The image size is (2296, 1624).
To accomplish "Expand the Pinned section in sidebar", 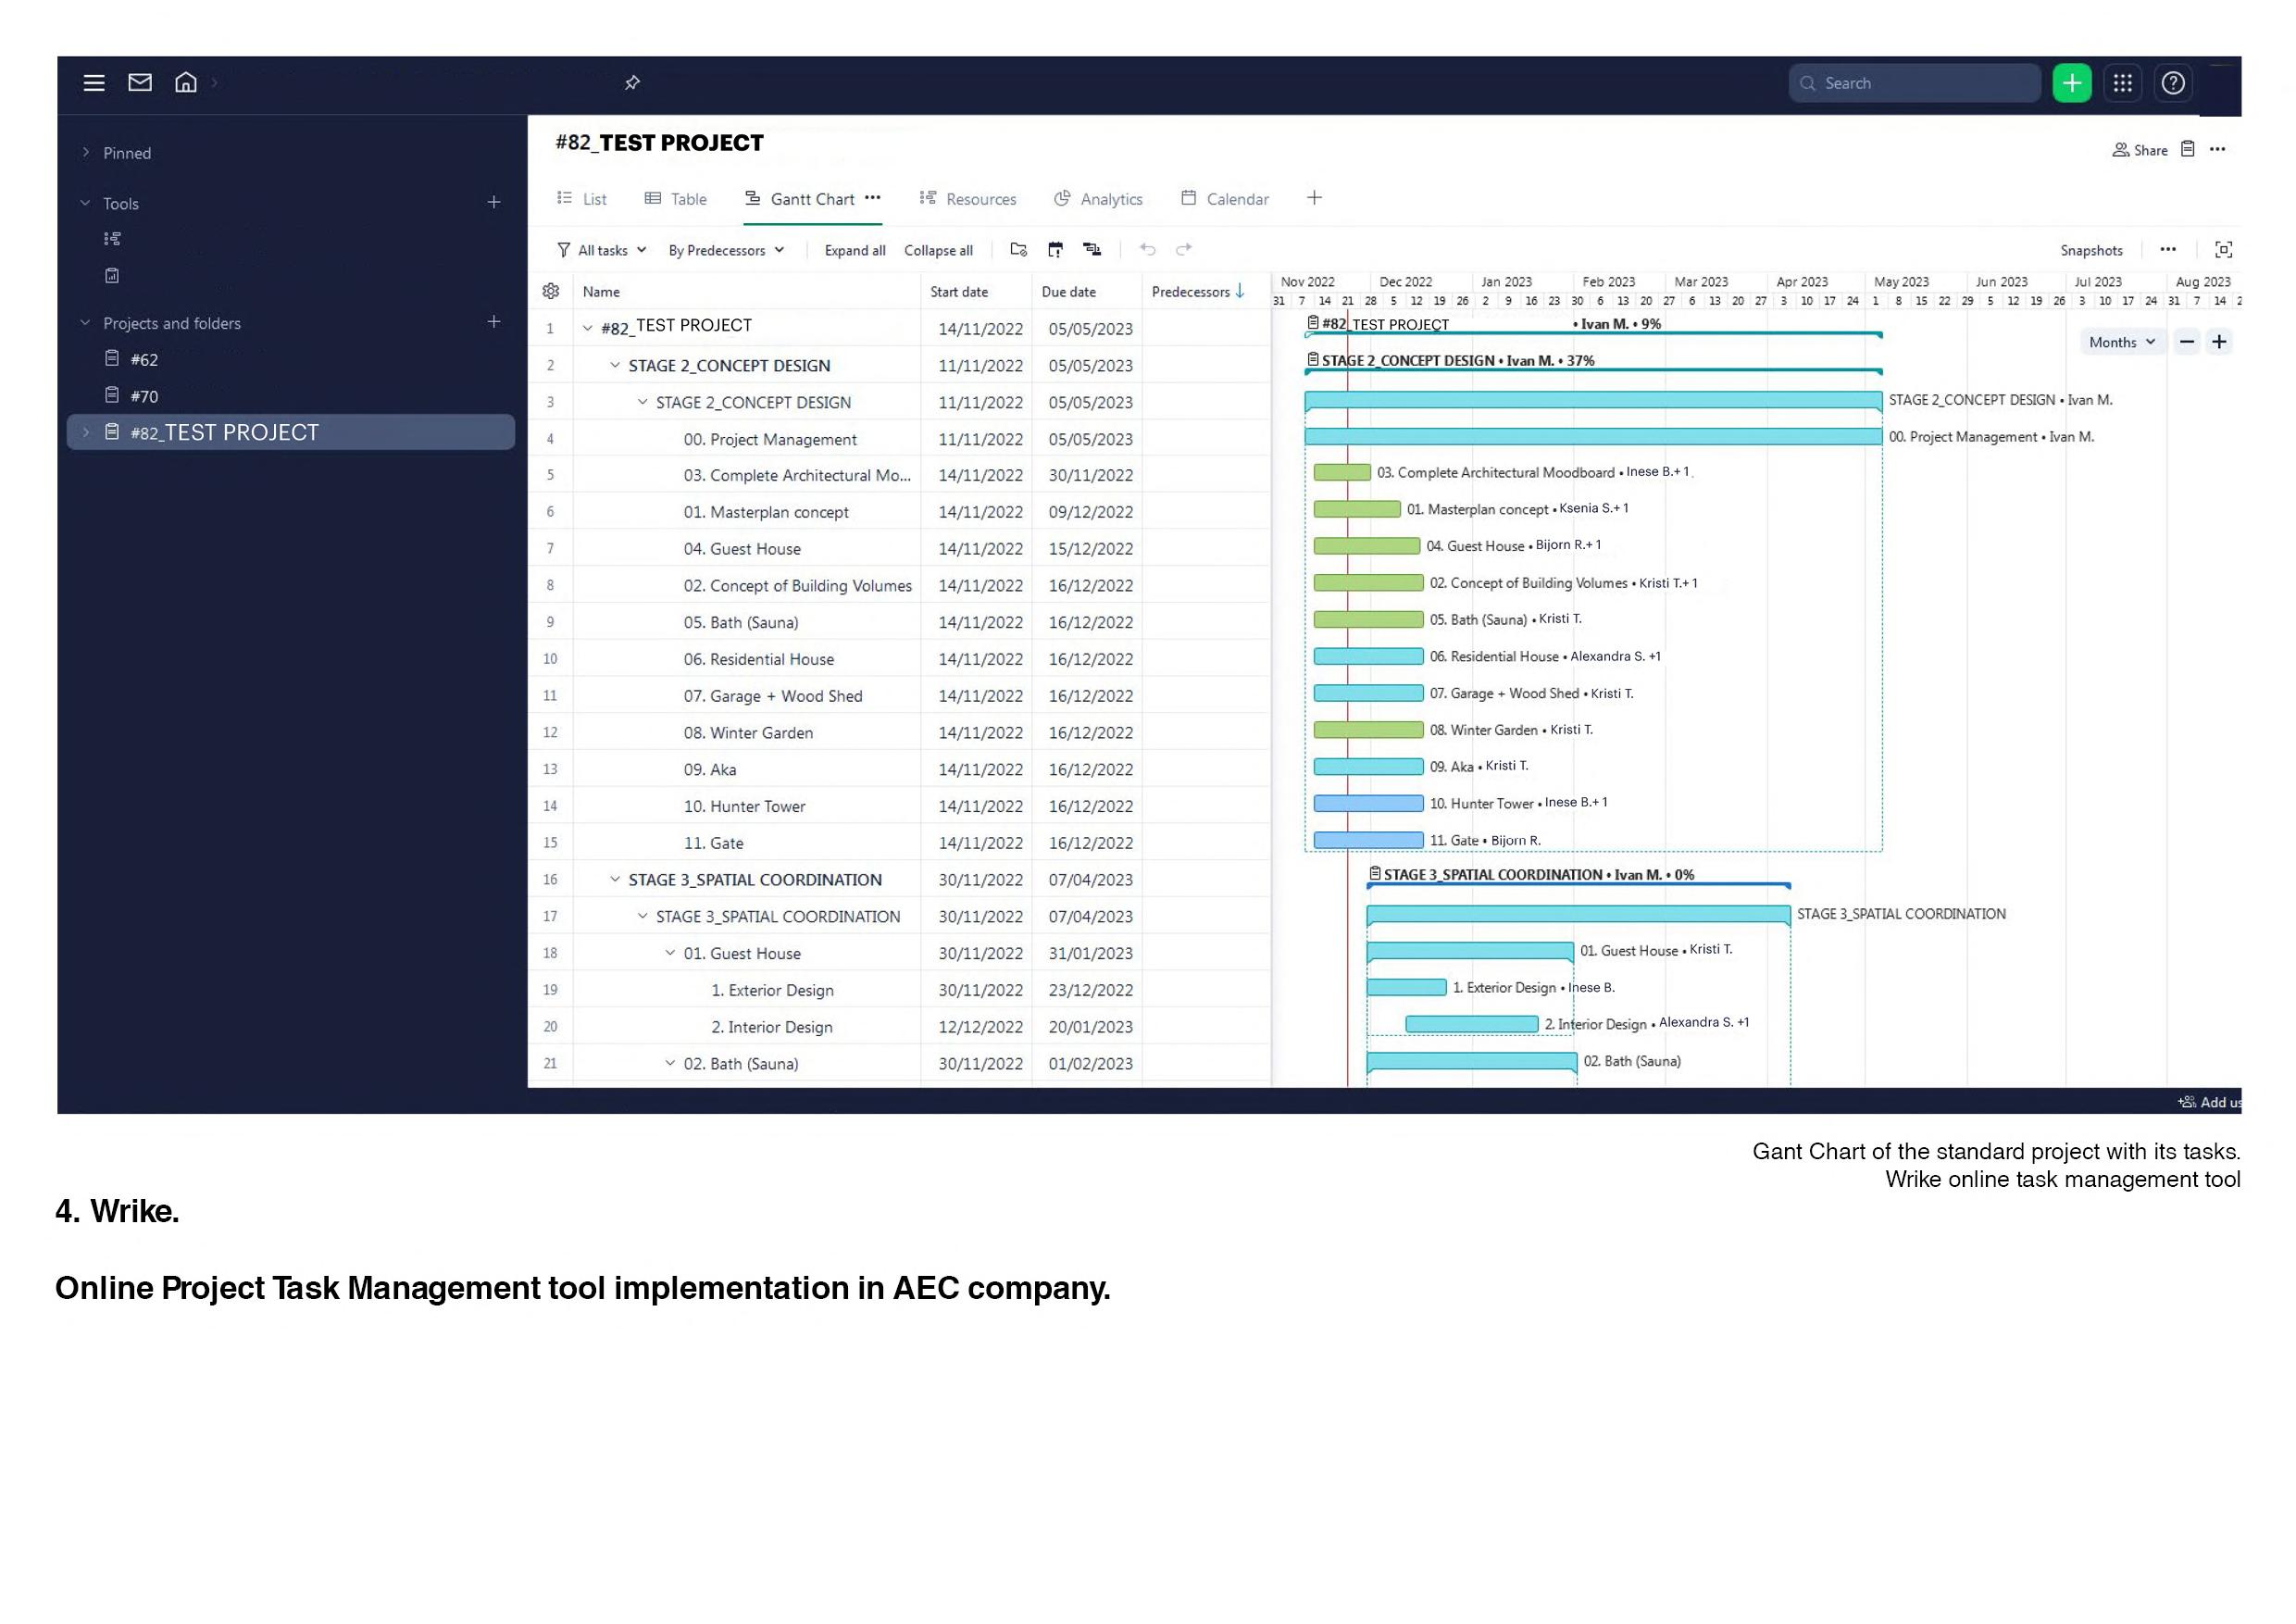I will pos(86,153).
